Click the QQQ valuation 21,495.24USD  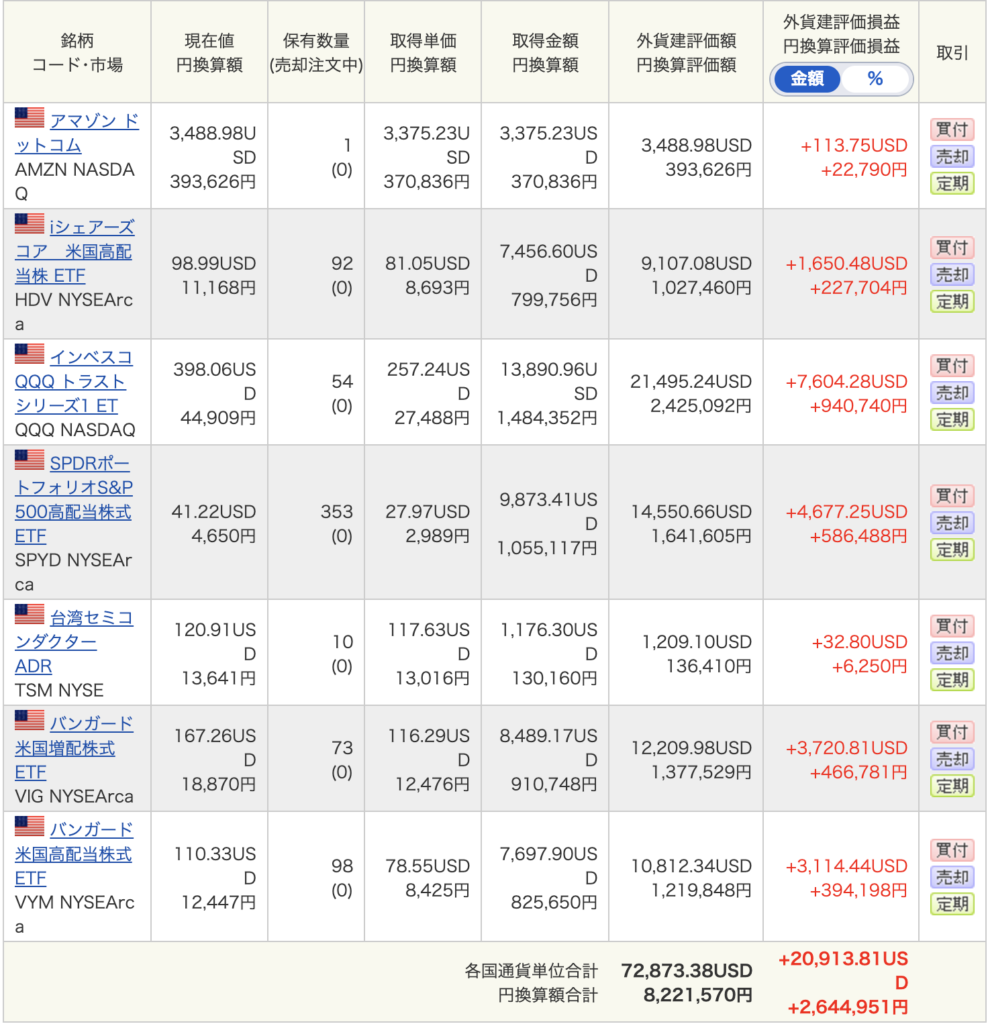click(x=691, y=381)
